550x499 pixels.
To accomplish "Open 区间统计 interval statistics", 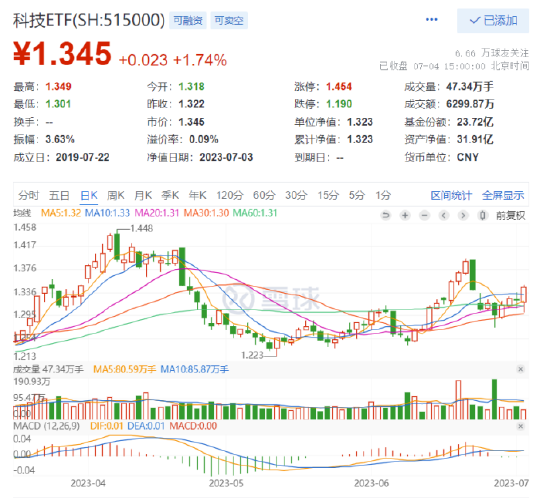I will (x=451, y=195).
